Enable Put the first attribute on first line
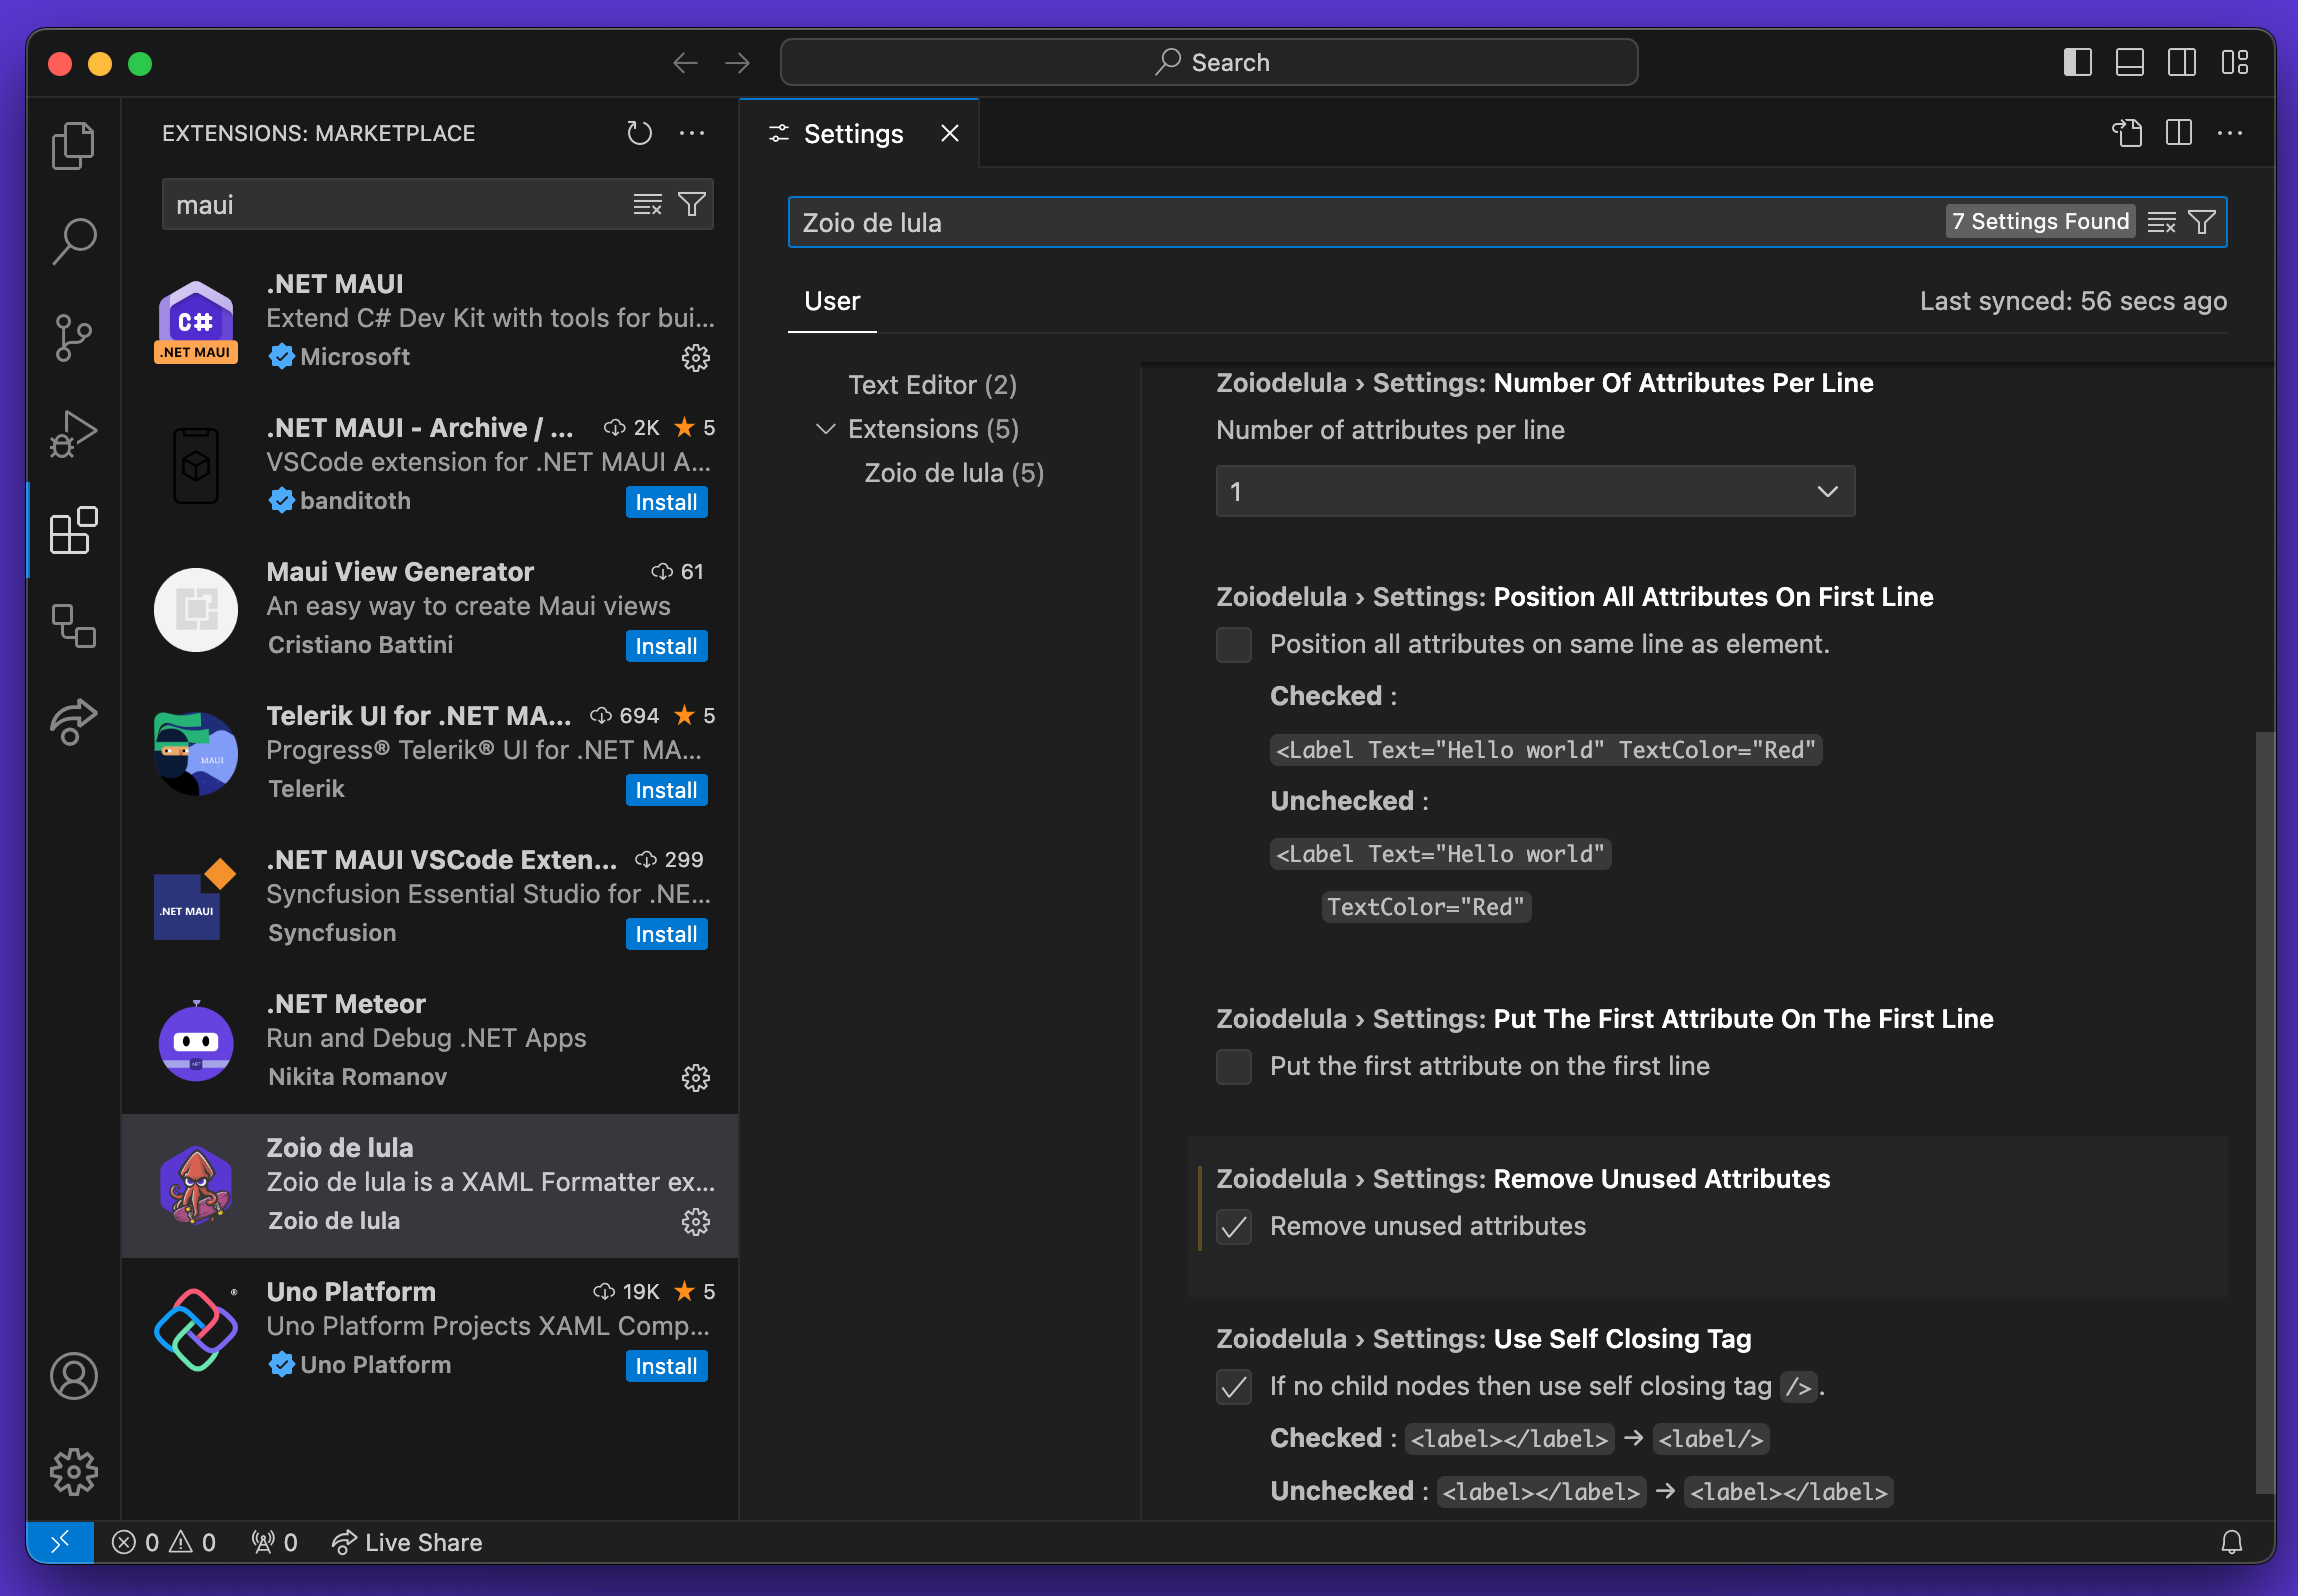This screenshot has height=1596, width=2298. (x=1234, y=1066)
